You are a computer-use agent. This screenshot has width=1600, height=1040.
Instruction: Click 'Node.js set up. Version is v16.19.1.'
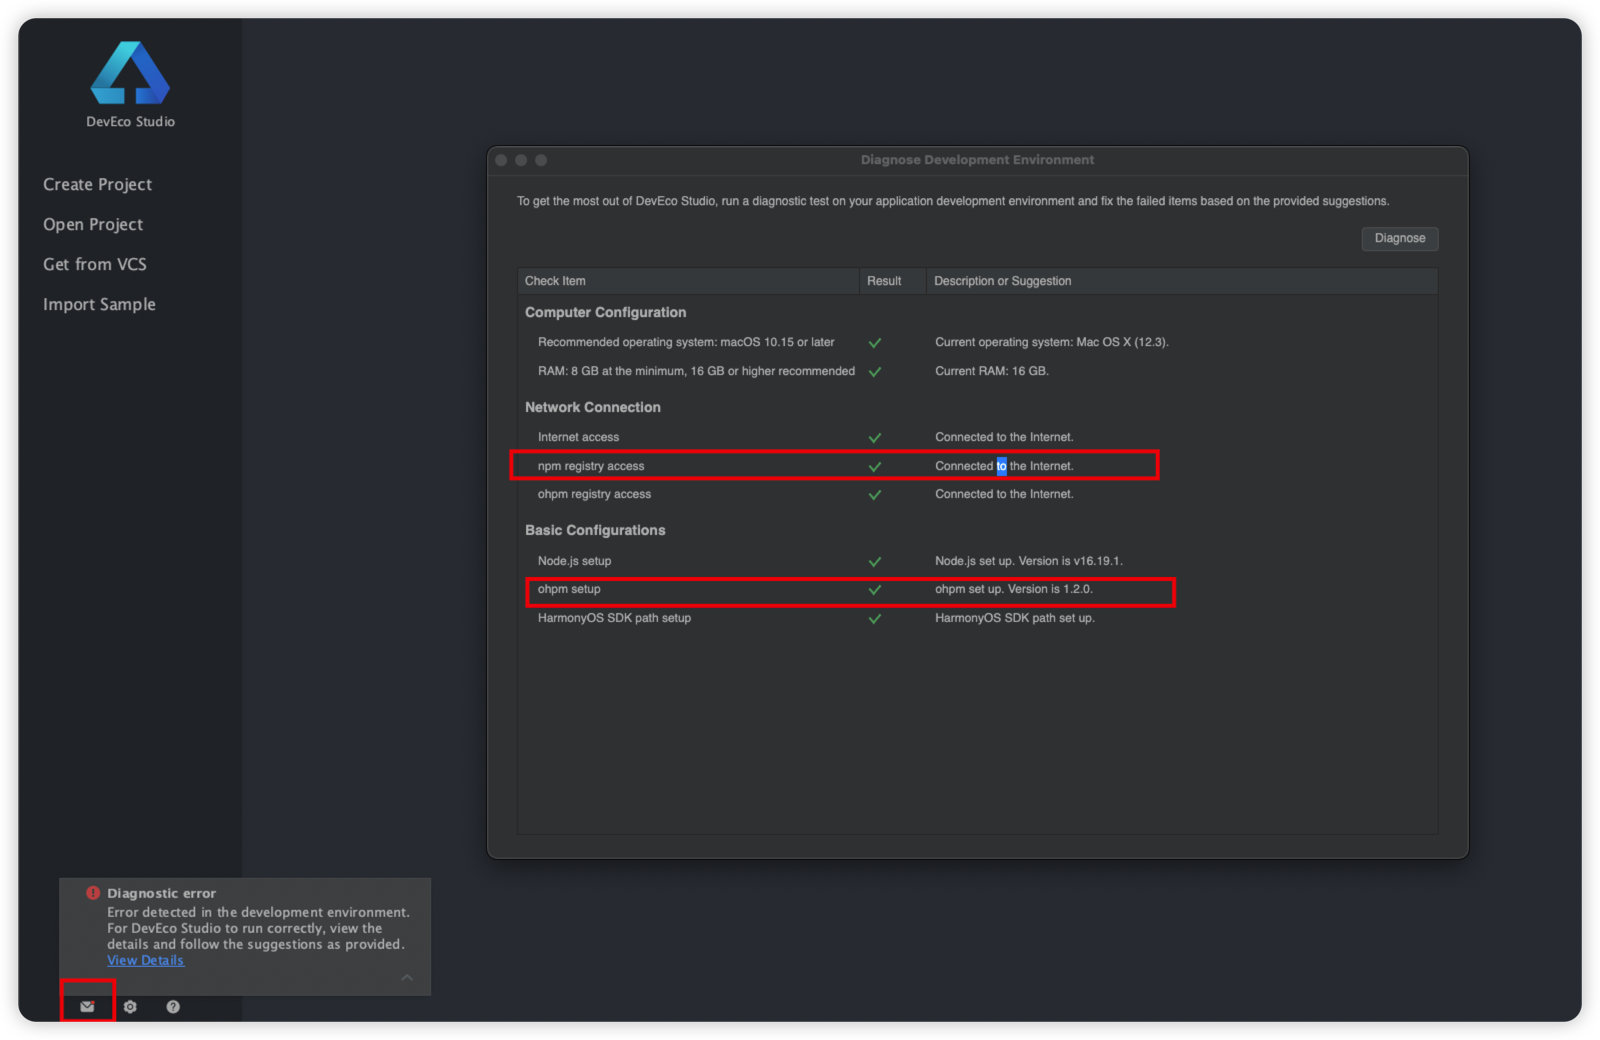tap(1029, 561)
